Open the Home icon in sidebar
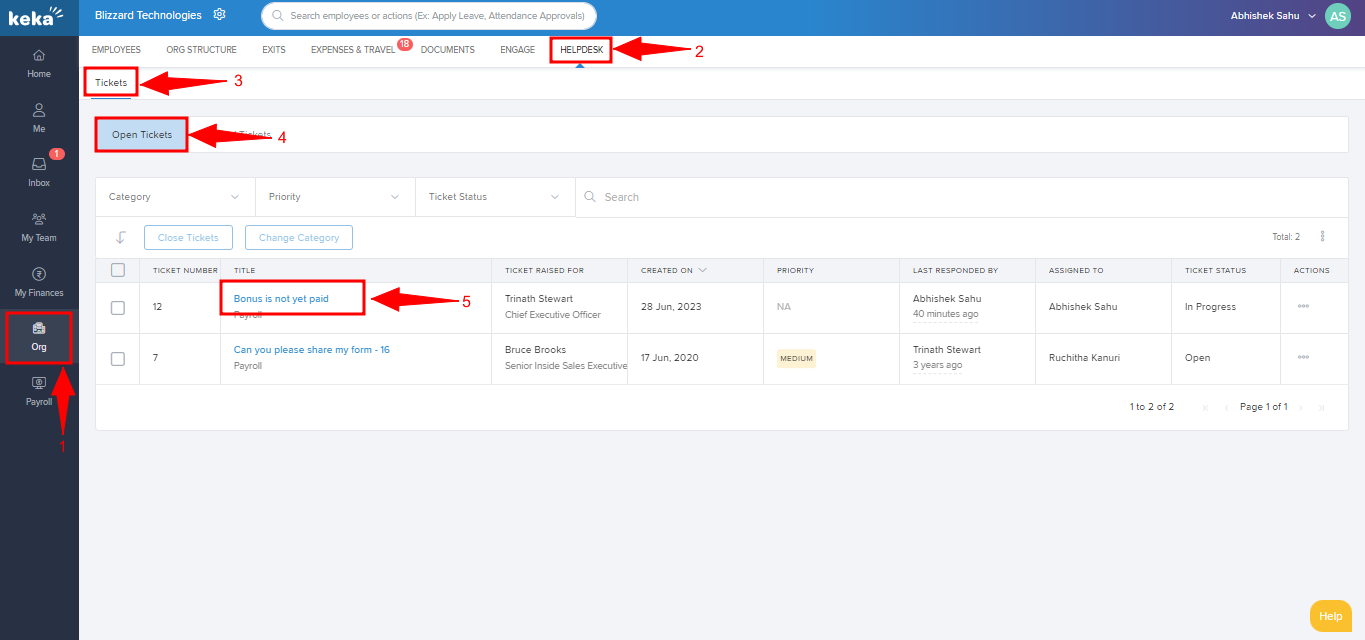 click(39, 56)
